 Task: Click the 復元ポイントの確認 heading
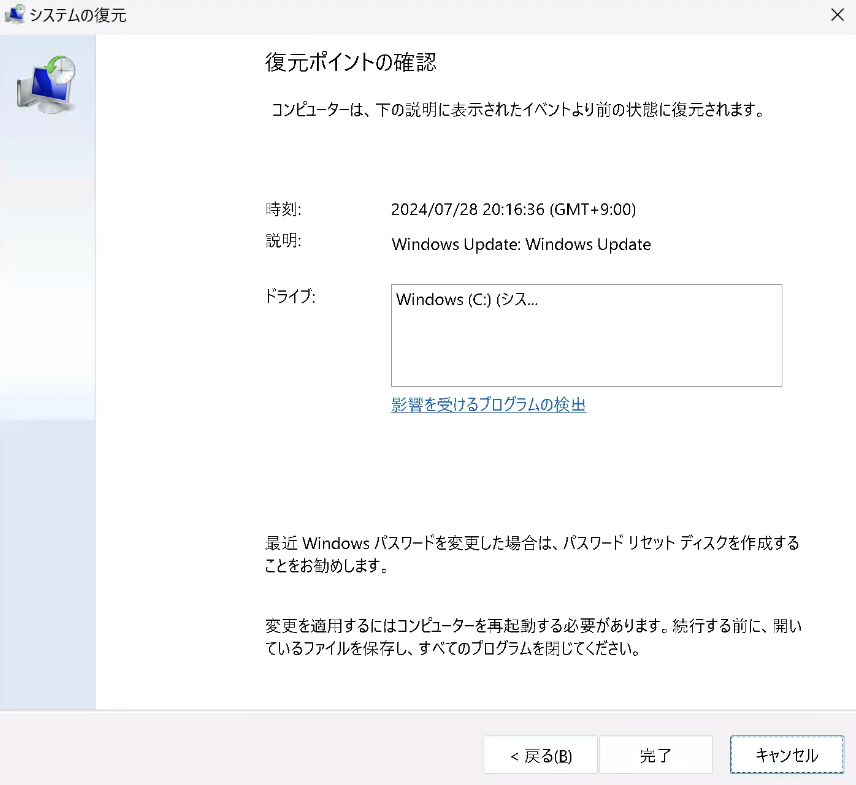[x=350, y=62]
